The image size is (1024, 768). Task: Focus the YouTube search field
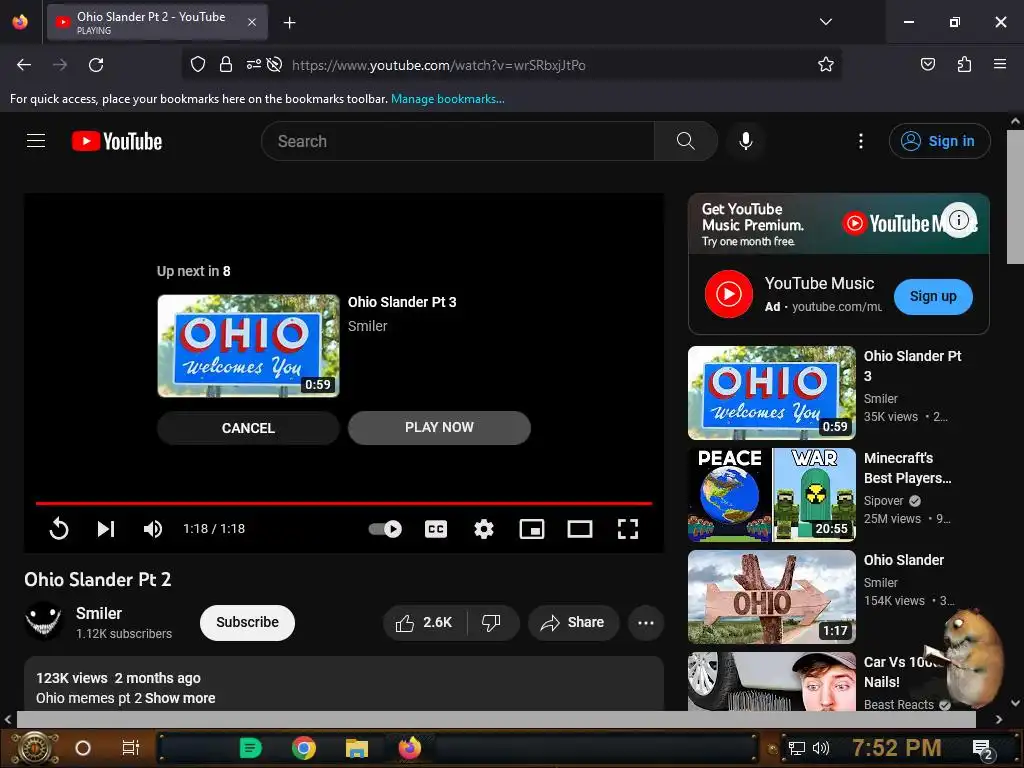pyautogui.click(x=457, y=141)
